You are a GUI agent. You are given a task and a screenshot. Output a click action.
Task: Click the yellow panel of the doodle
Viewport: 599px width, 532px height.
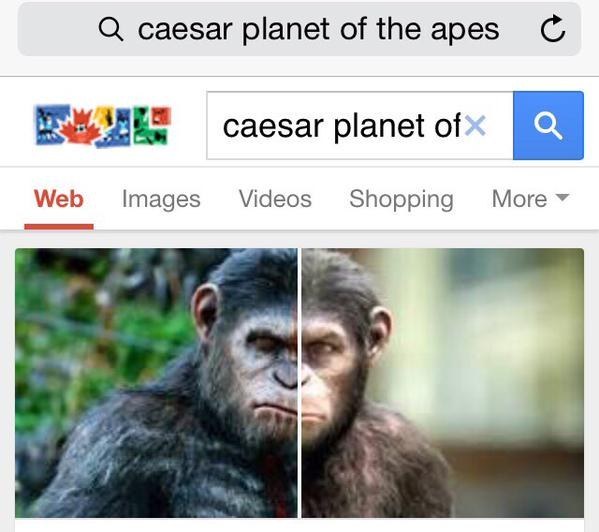click(x=104, y=116)
